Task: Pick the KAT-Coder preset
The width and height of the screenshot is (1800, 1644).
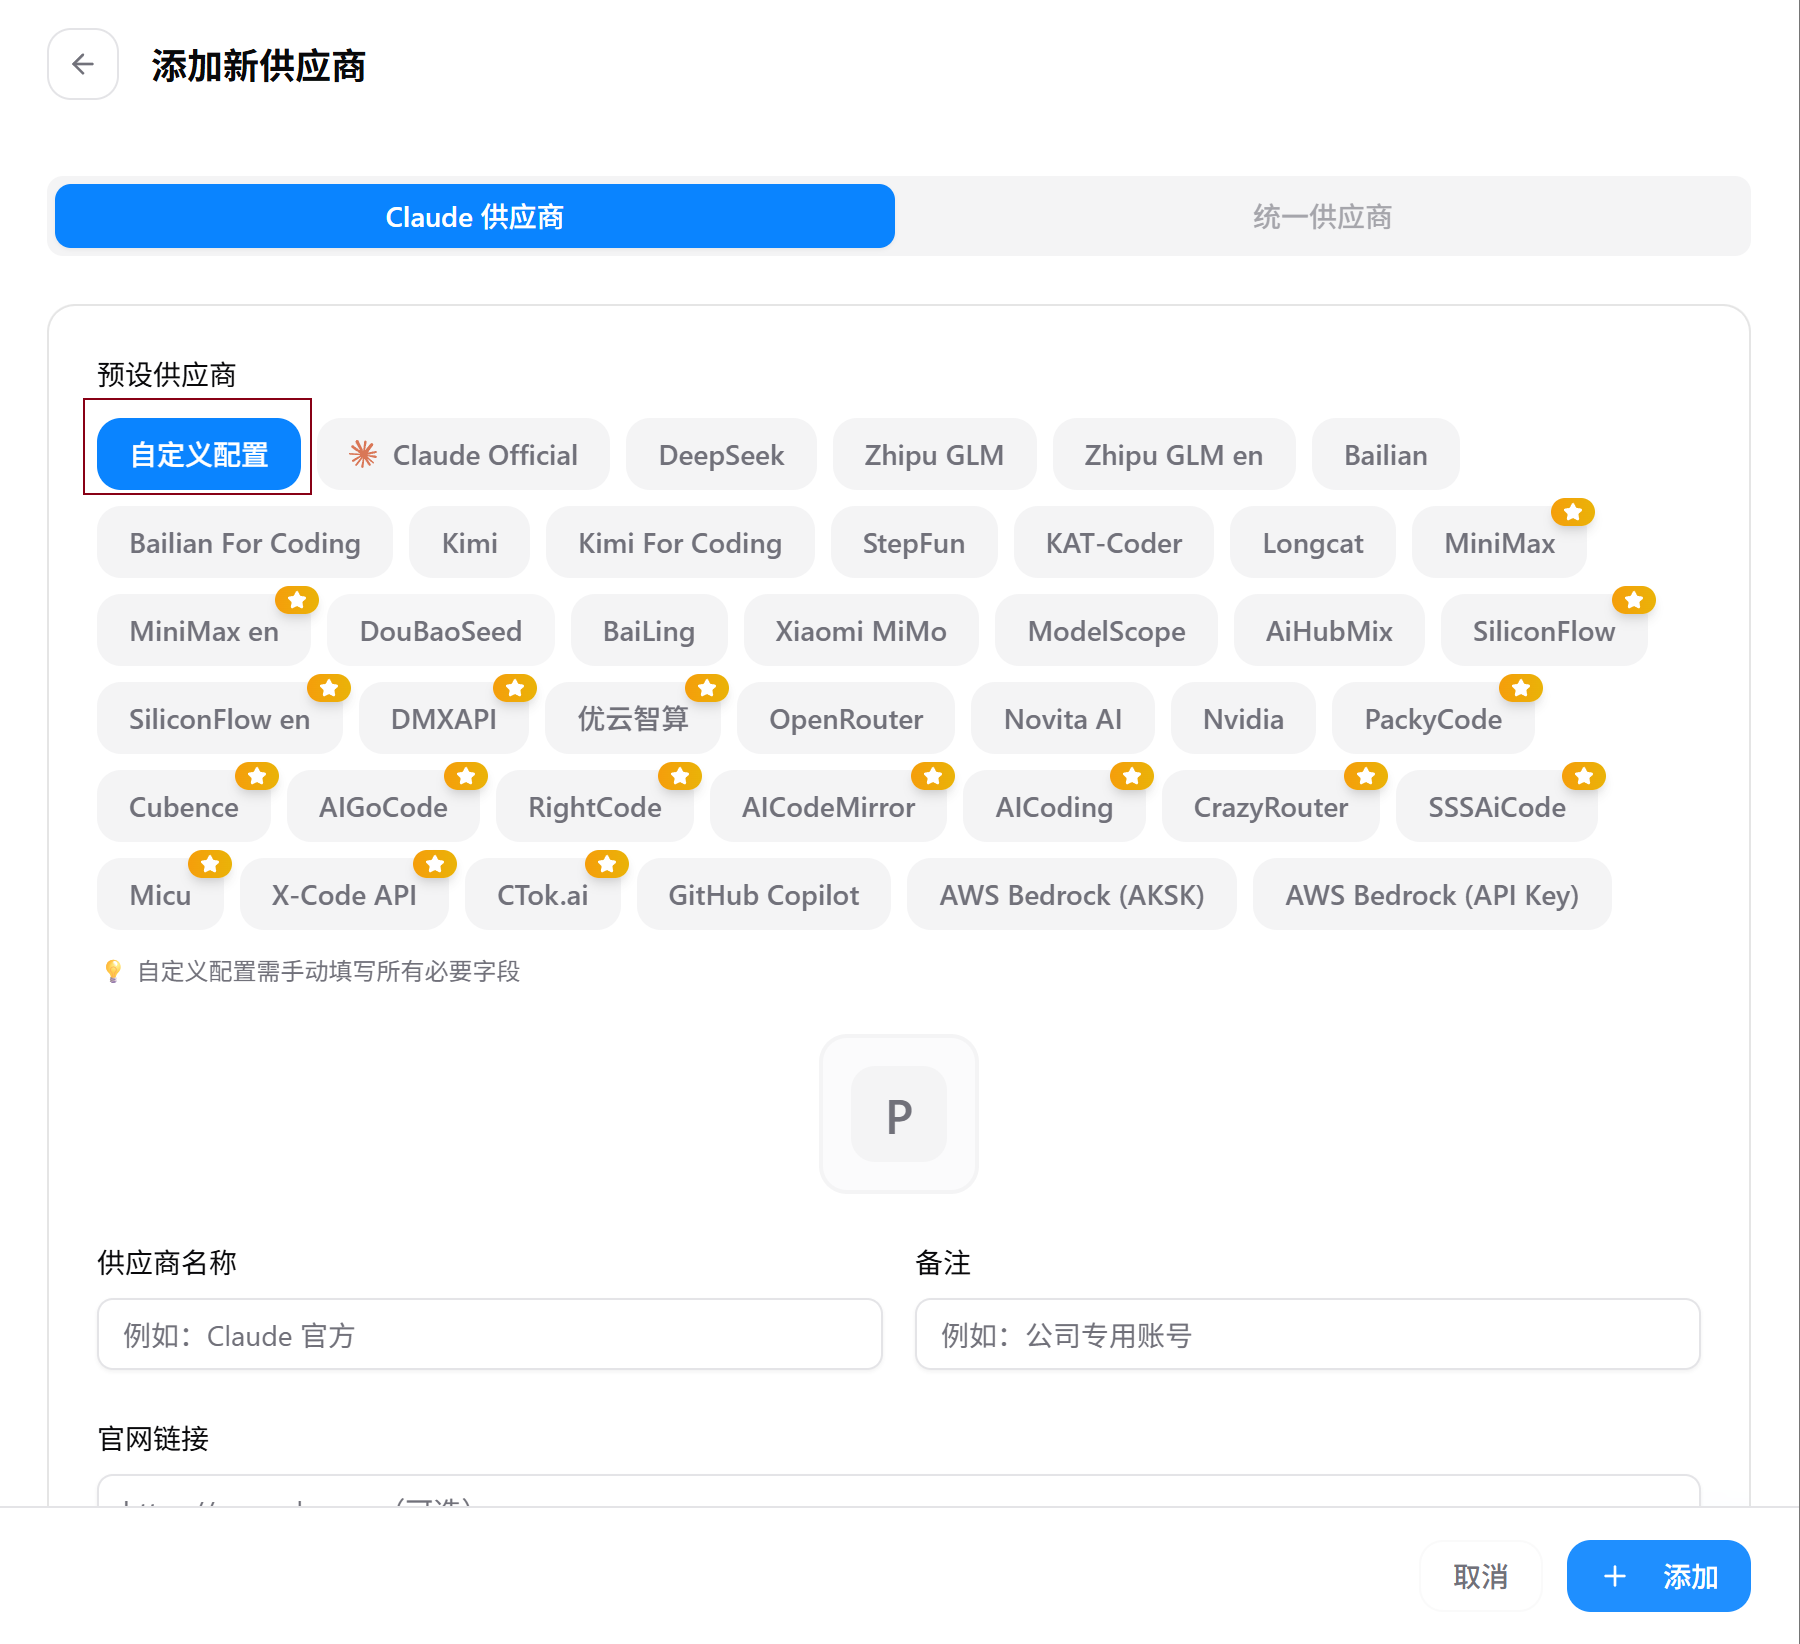Action: (1114, 543)
